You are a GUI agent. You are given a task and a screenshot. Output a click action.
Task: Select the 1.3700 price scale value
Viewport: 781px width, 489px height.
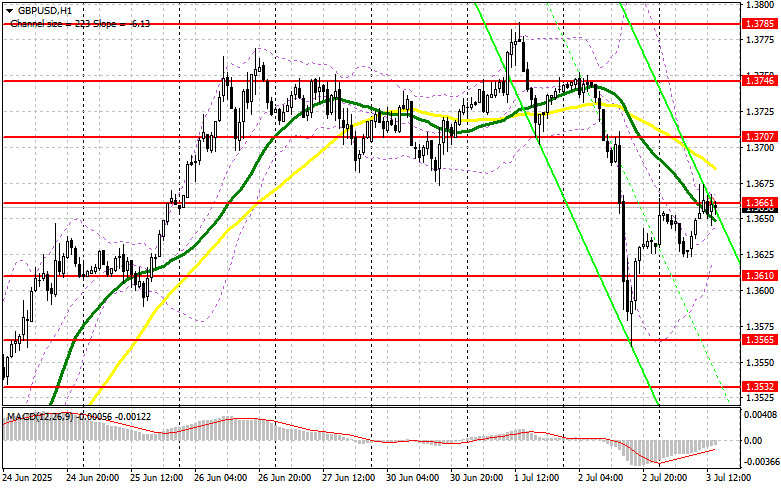click(760, 148)
